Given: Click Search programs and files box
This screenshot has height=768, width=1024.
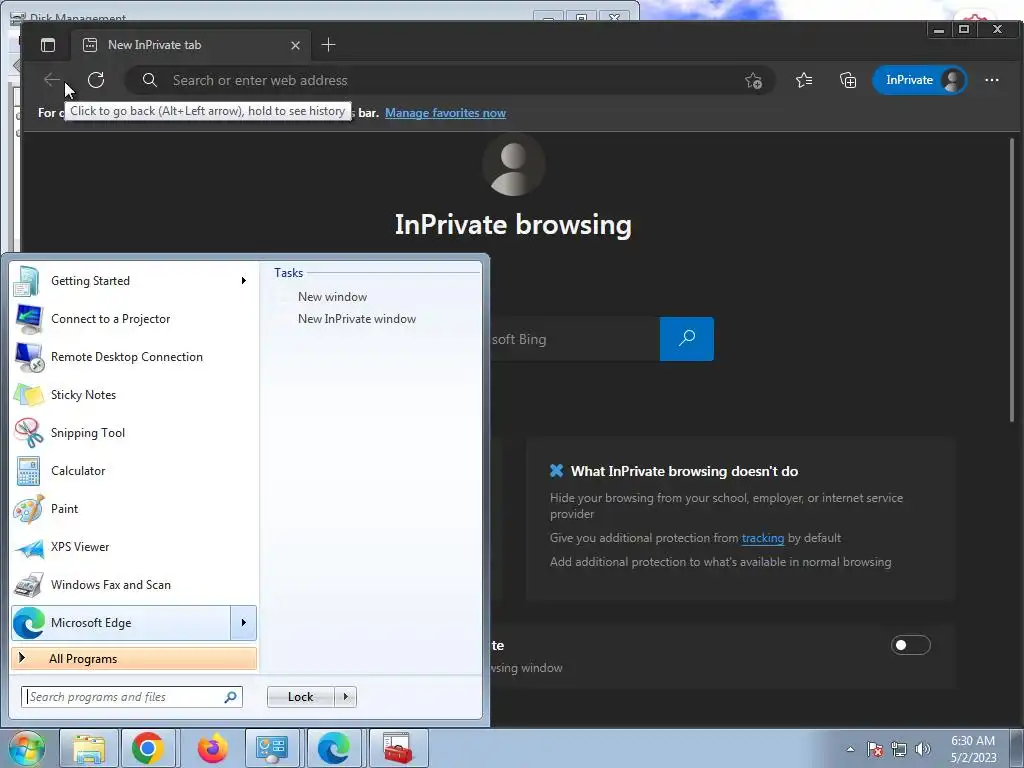Looking at the screenshot, I should click(132, 697).
